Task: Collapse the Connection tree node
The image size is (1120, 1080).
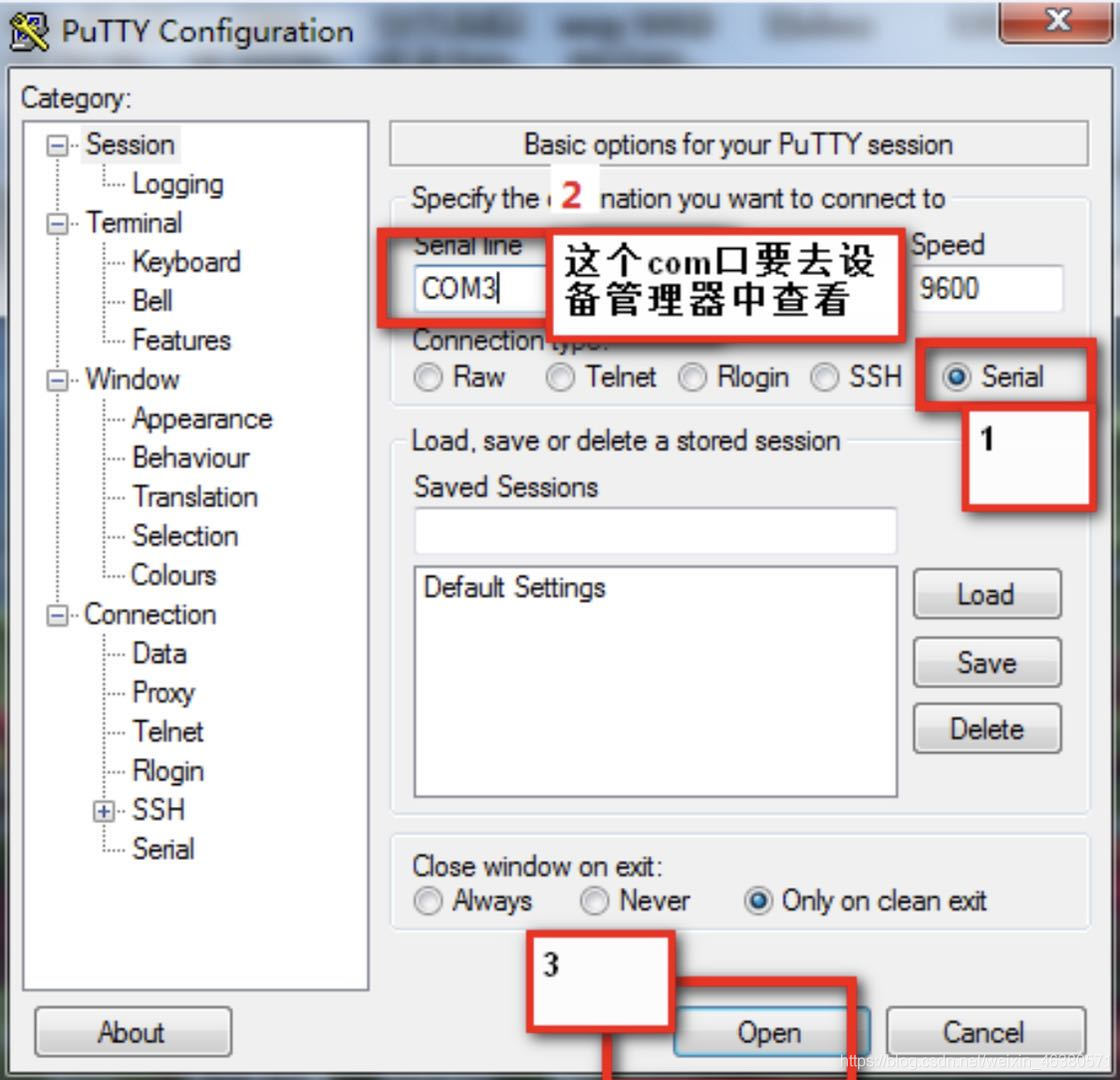Action: pyautogui.click(x=57, y=616)
